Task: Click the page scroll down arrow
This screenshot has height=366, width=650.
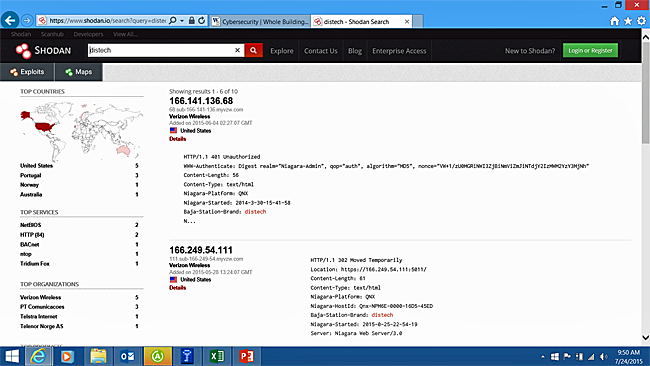Action: point(645,337)
